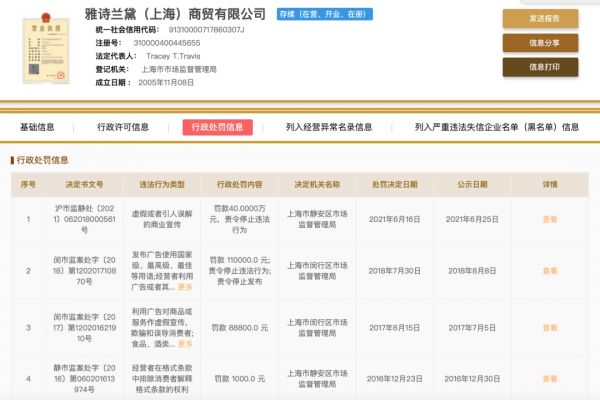
Task: Expand 更多 in the 110000.0 fine row
Action: point(185,287)
